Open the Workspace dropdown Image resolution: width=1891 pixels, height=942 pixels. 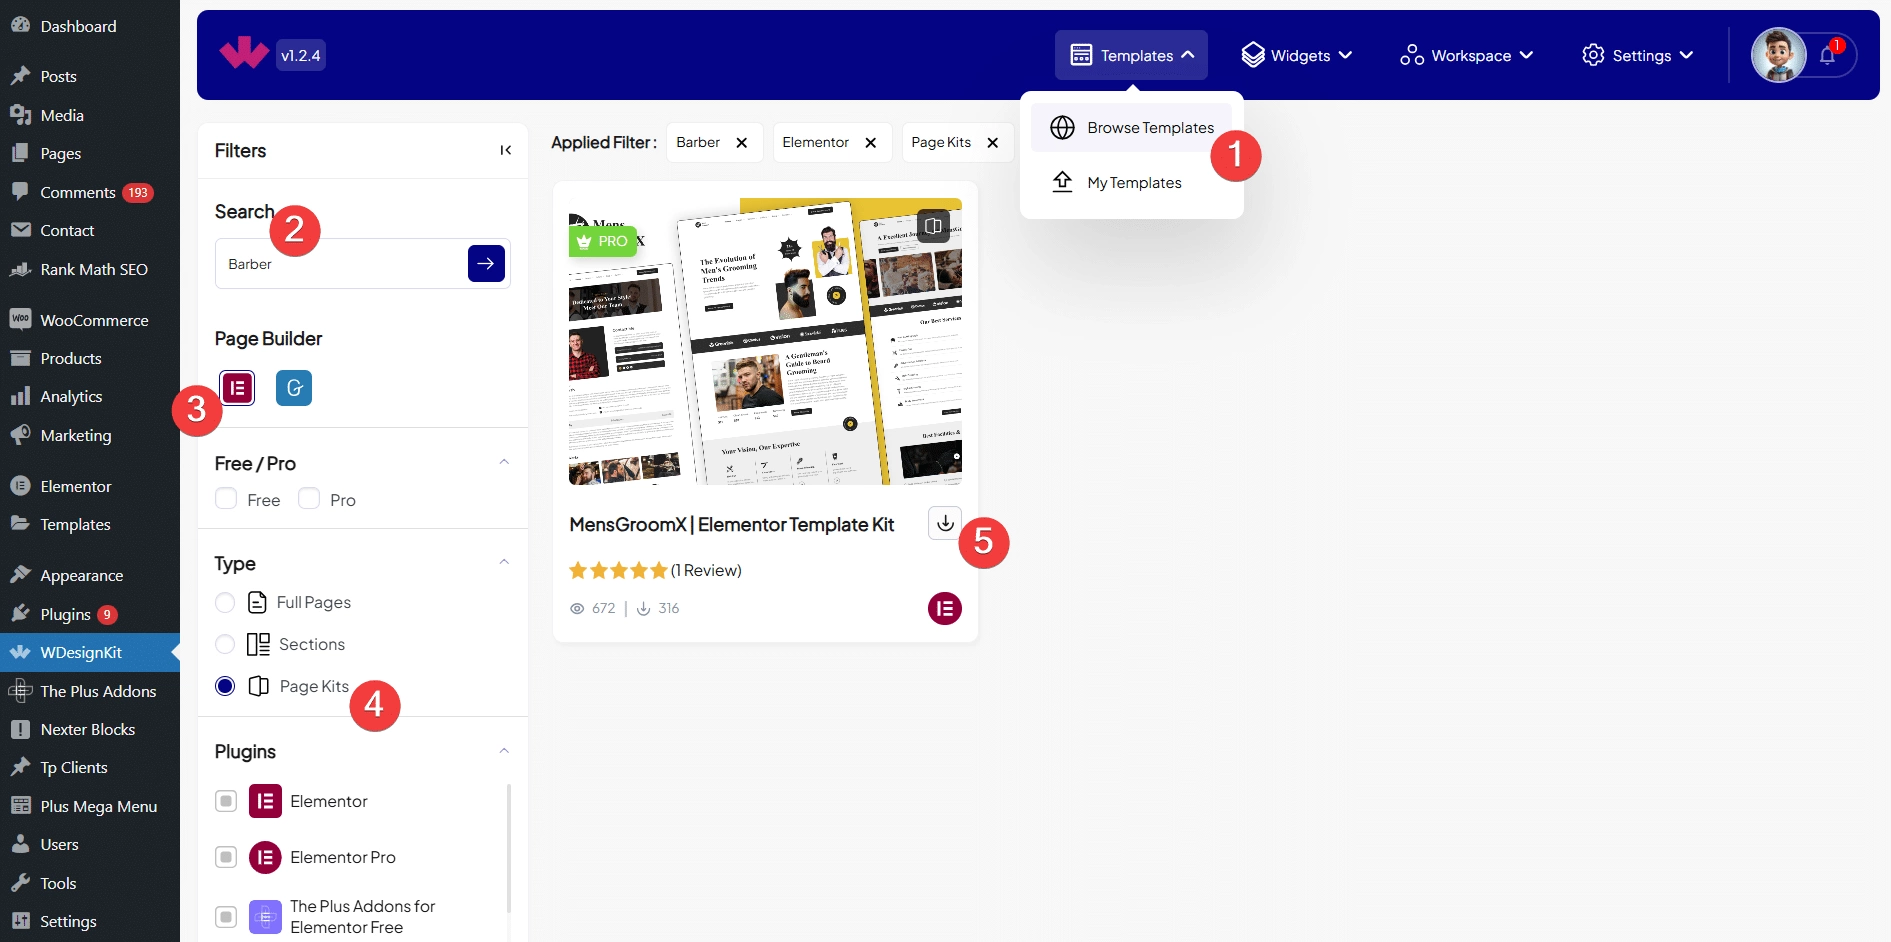point(1466,55)
